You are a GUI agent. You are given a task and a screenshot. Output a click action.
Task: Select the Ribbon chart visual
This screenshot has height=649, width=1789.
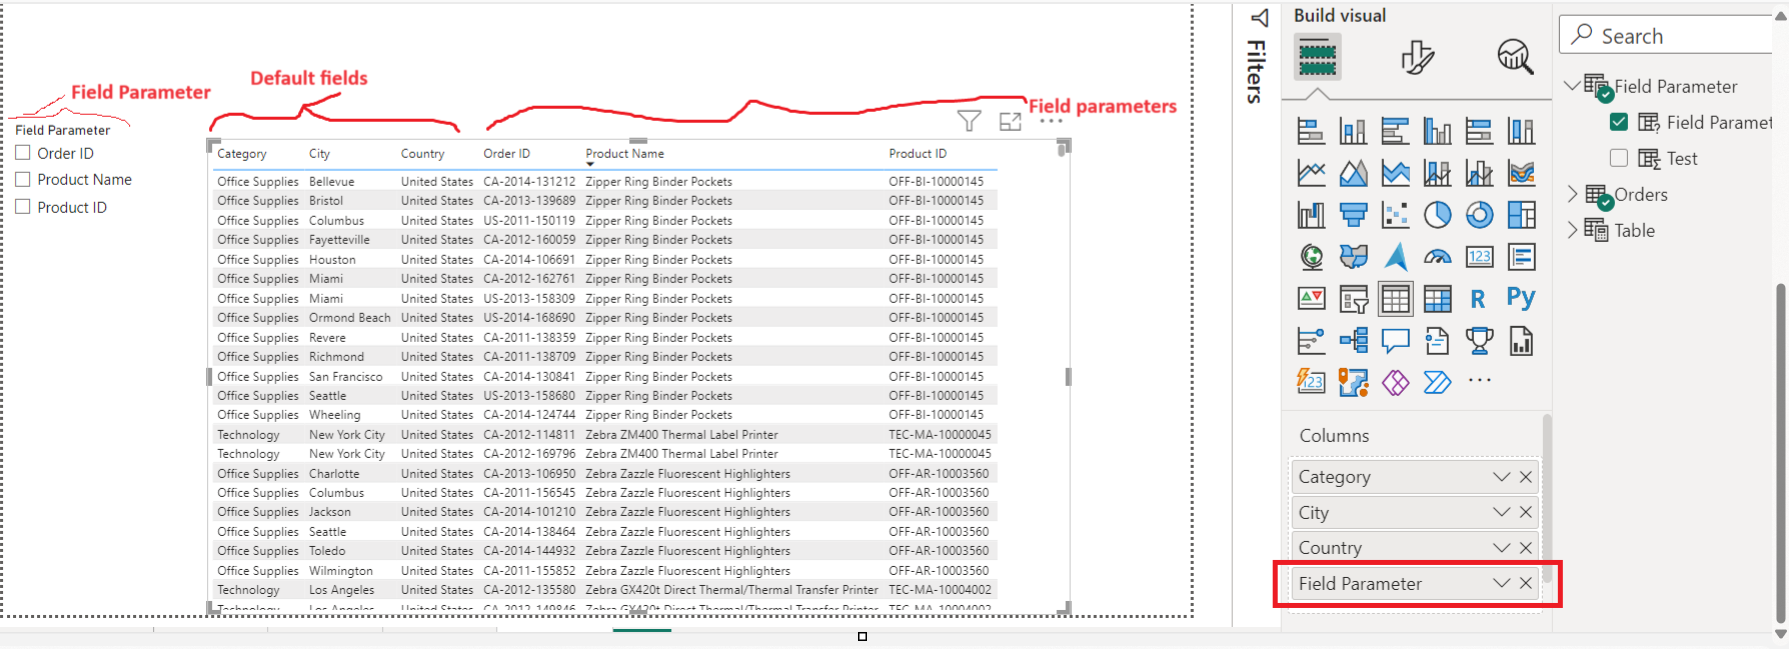tap(1521, 173)
